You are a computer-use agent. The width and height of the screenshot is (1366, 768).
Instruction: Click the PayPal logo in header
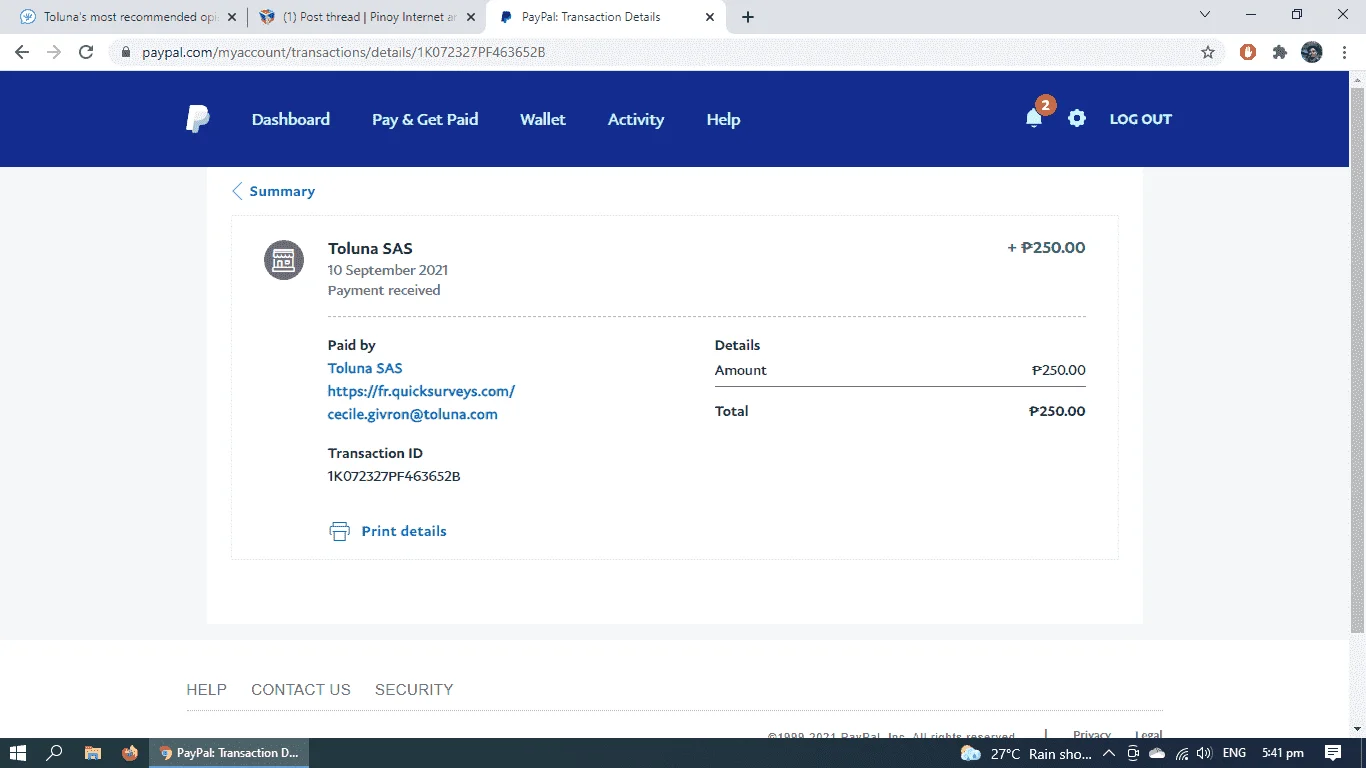point(198,119)
